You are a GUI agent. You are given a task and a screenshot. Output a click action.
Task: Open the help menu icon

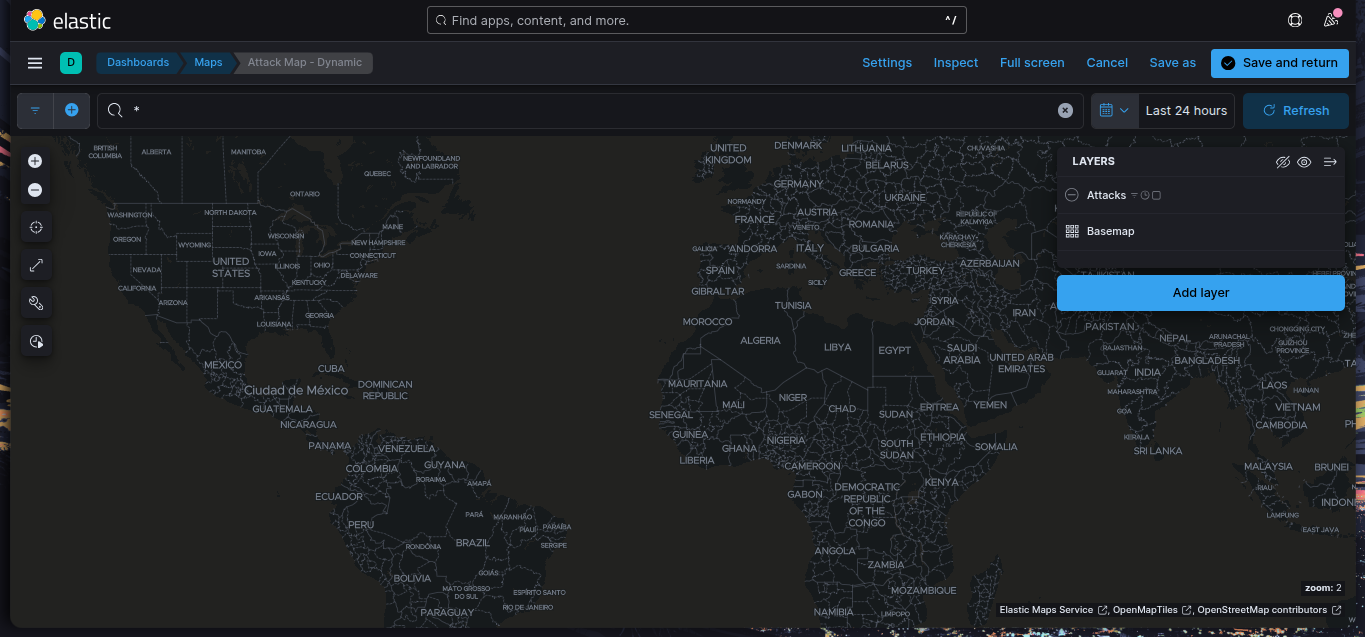(x=1295, y=20)
